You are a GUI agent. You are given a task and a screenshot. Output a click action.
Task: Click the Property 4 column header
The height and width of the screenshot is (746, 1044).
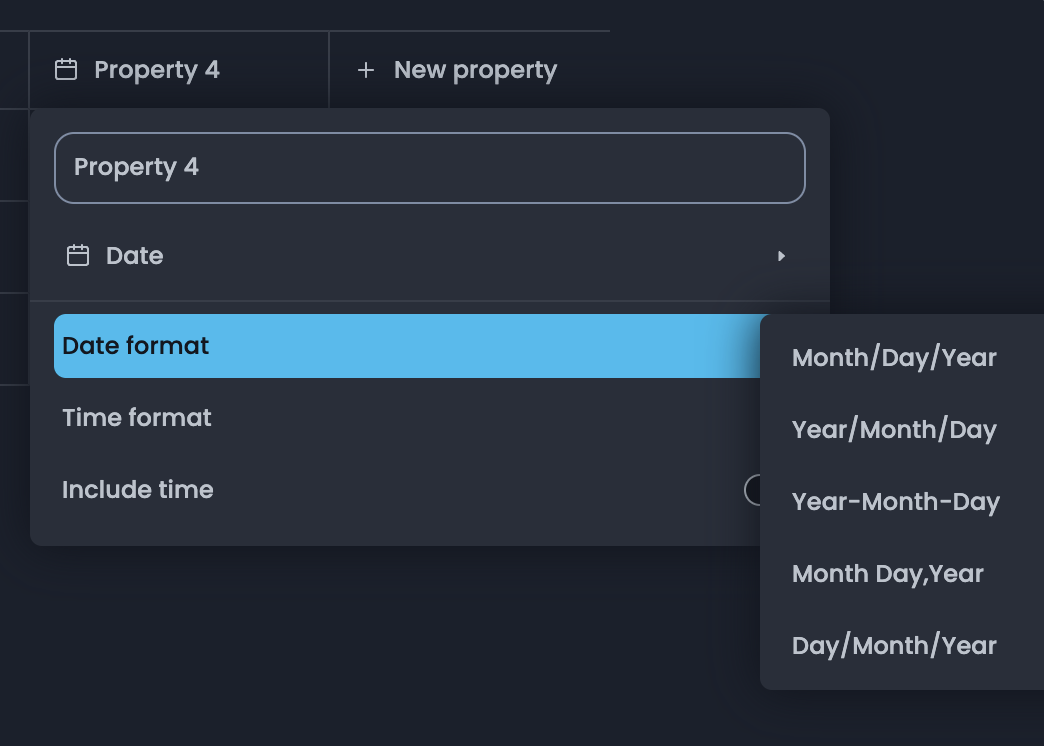pyautogui.click(x=157, y=69)
